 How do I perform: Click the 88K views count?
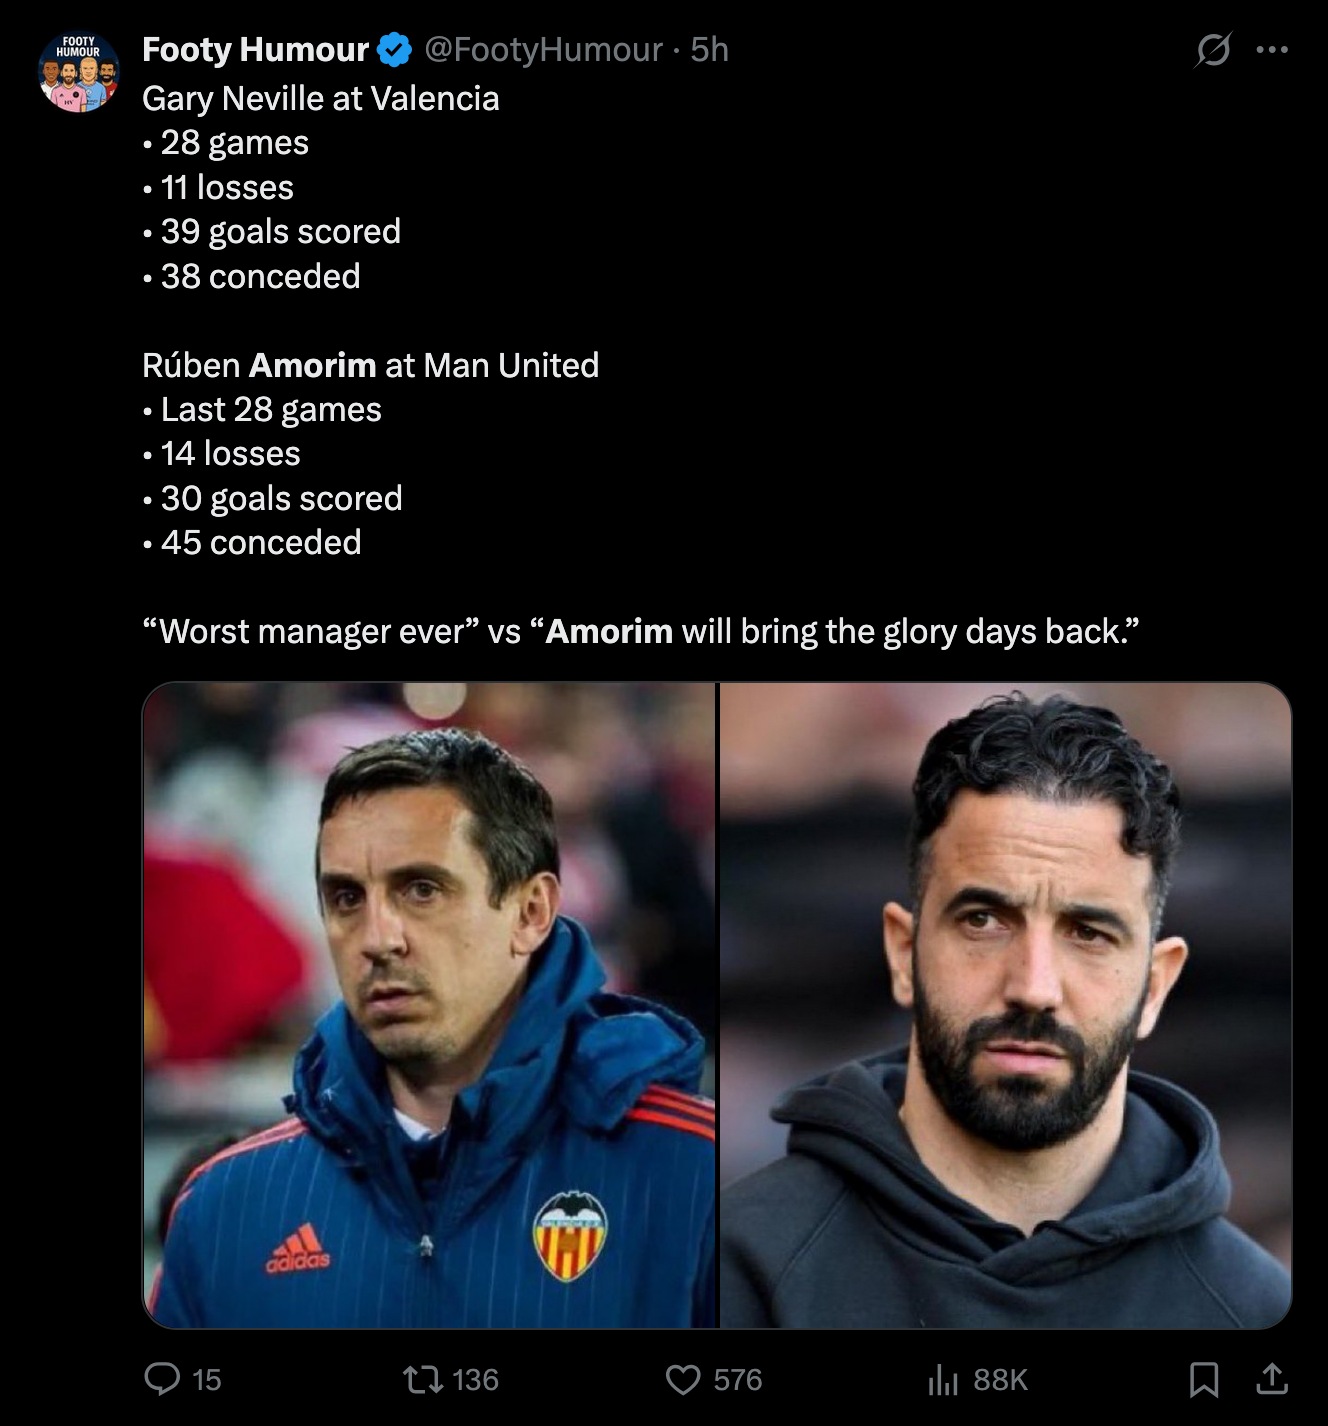tap(1000, 1380)
